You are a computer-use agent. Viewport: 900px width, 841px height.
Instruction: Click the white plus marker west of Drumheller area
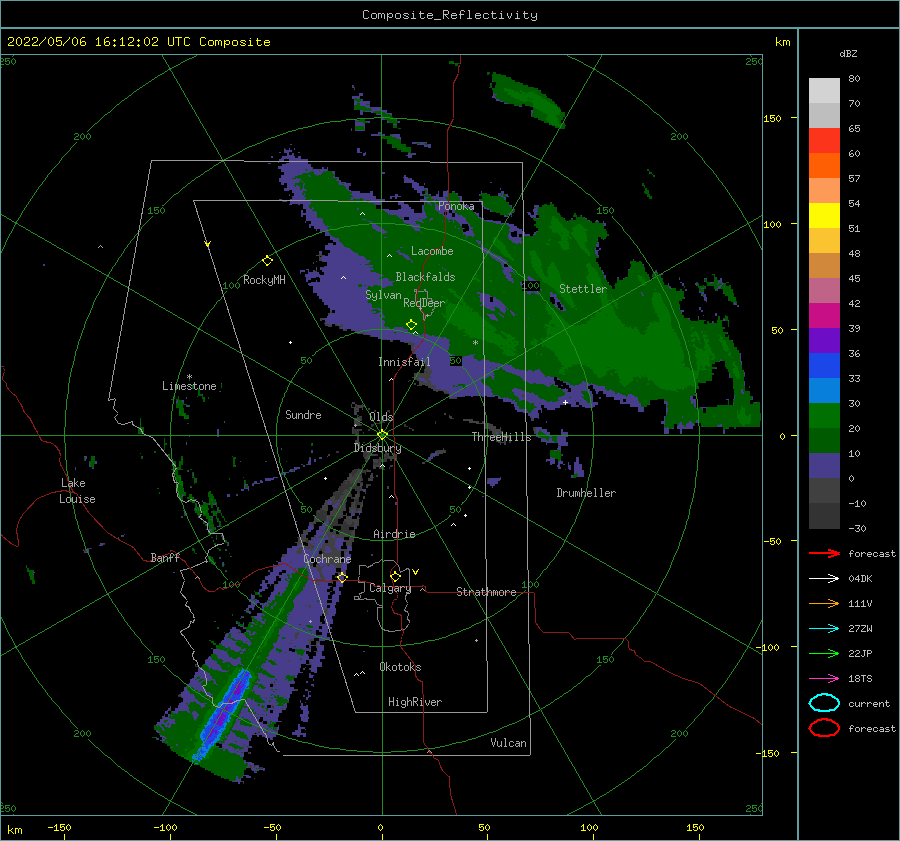565,402
